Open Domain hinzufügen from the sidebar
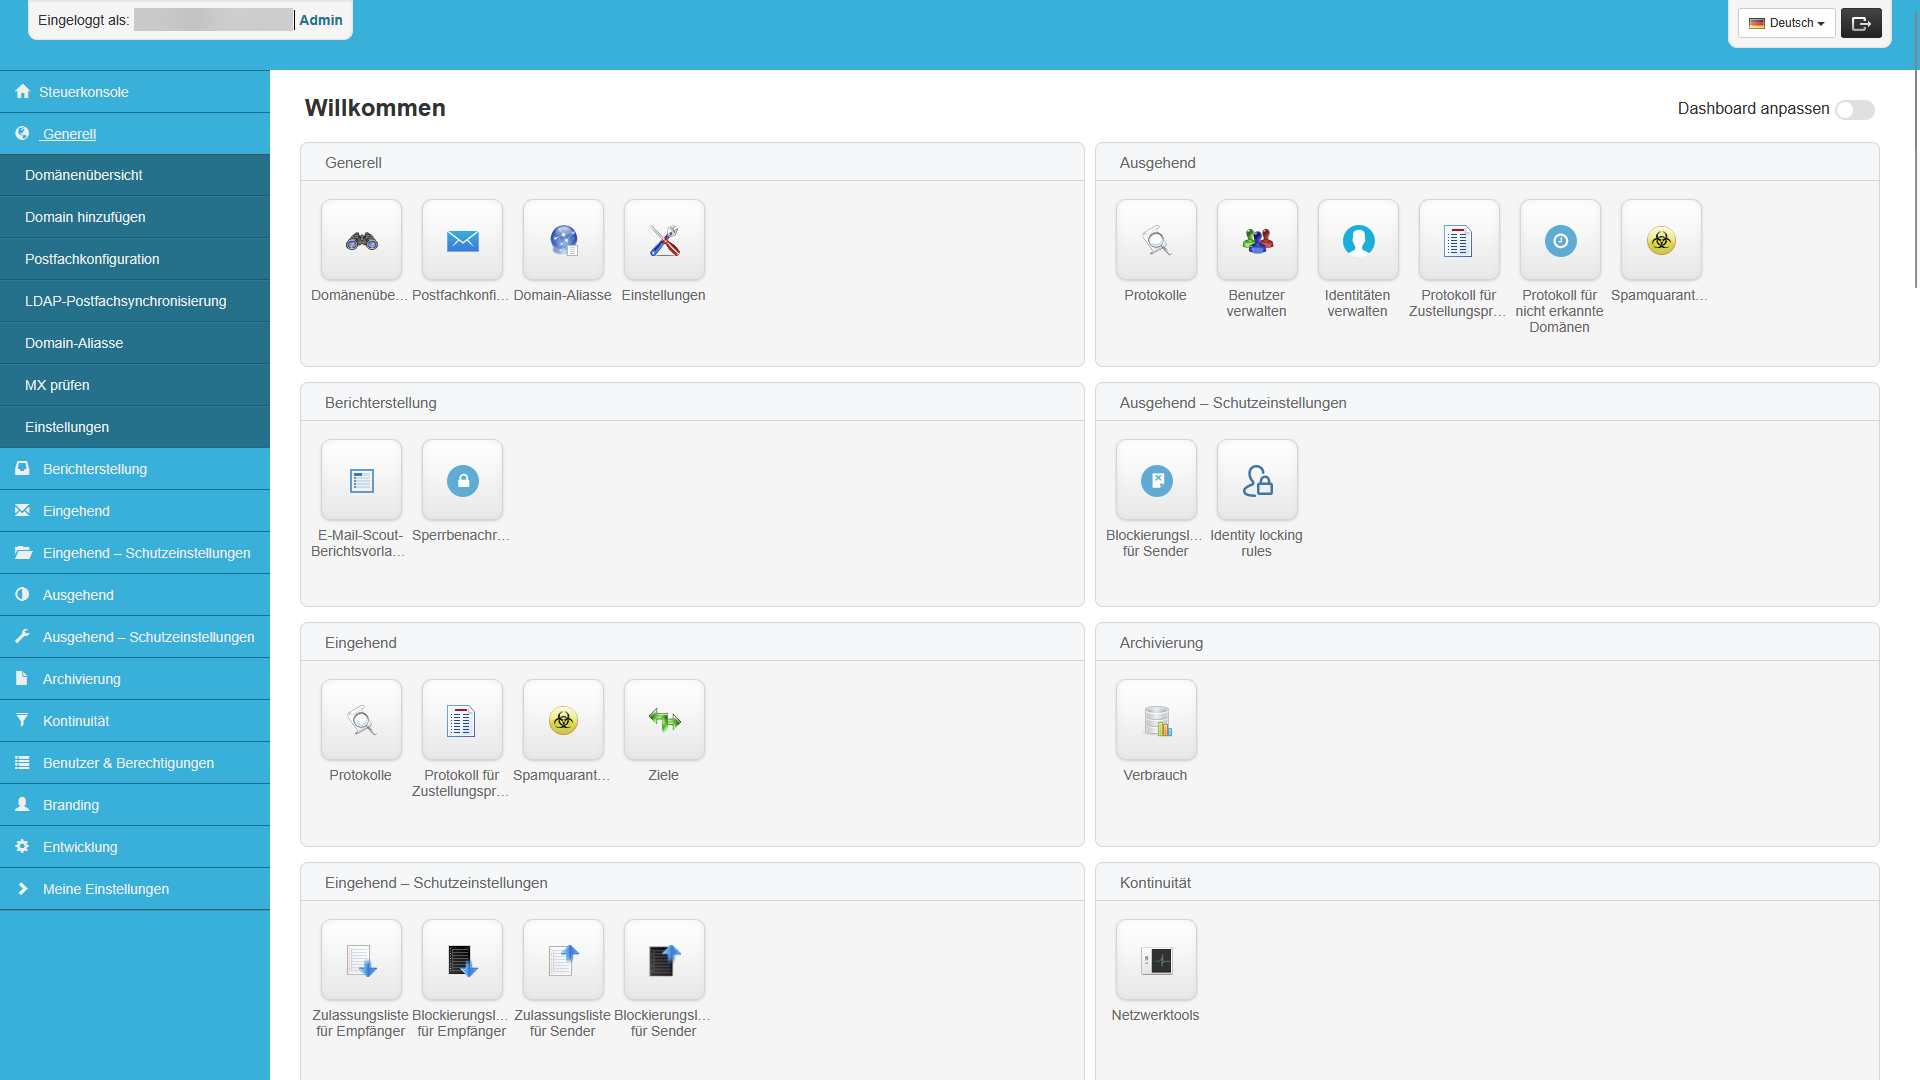1920x1080 pixels. pos(86,216)
